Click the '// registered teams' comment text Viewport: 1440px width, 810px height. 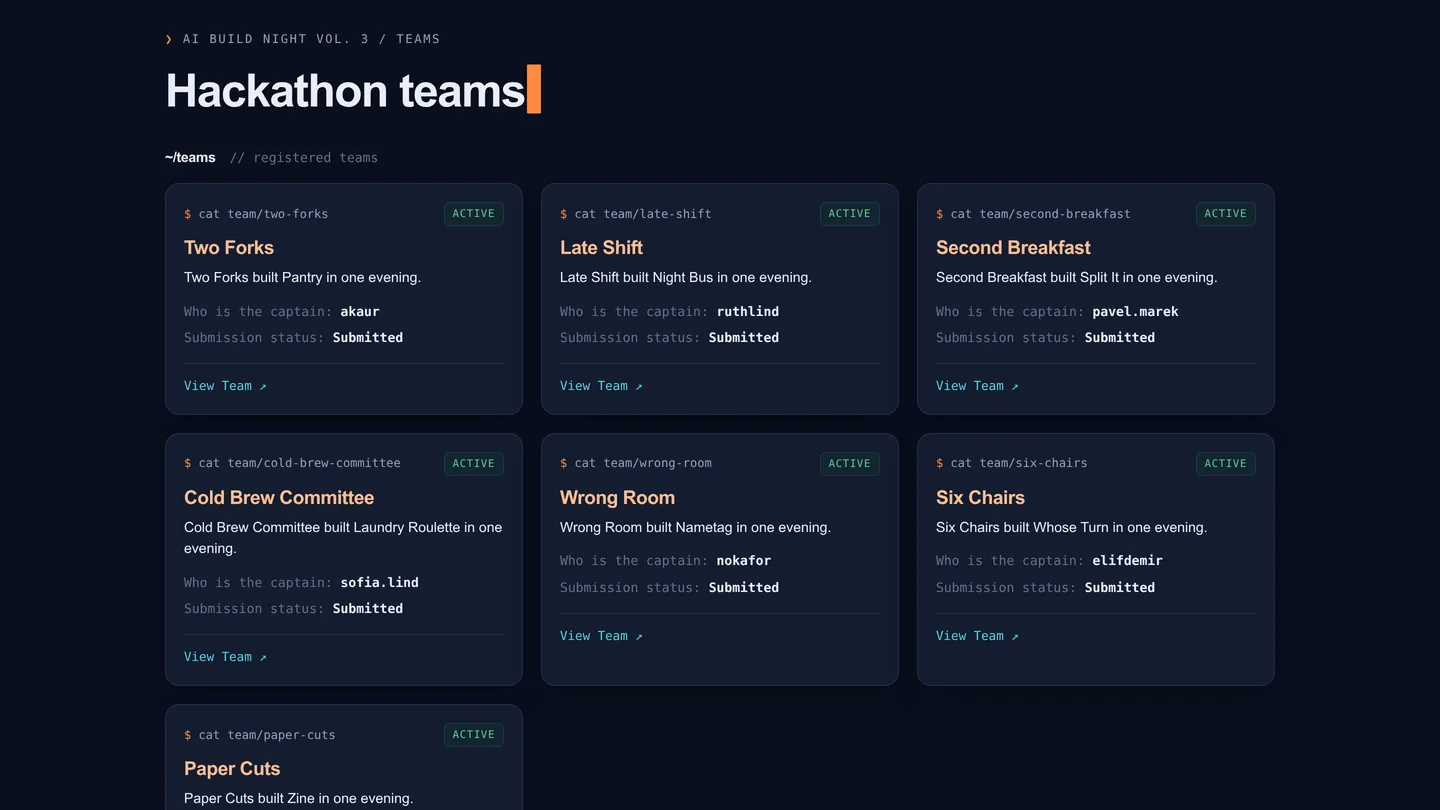304,158
